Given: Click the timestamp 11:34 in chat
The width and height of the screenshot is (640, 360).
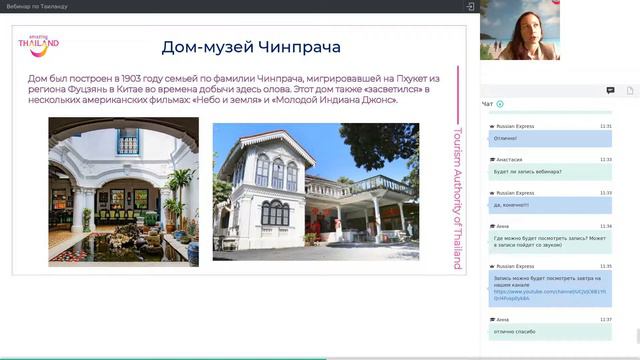Looking at the screenshot, I should 606,226.
